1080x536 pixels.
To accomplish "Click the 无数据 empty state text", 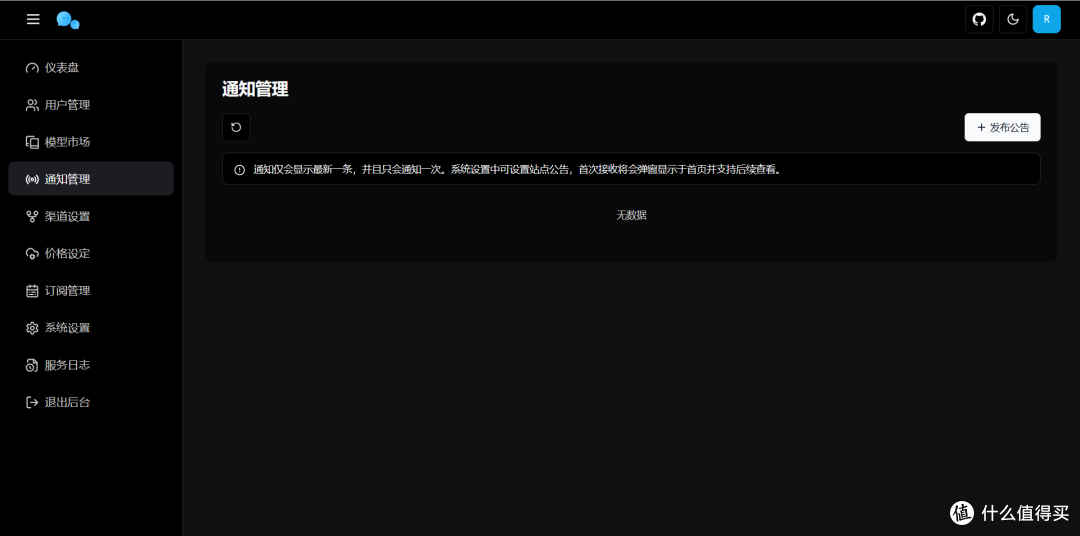I will point(631,215).
